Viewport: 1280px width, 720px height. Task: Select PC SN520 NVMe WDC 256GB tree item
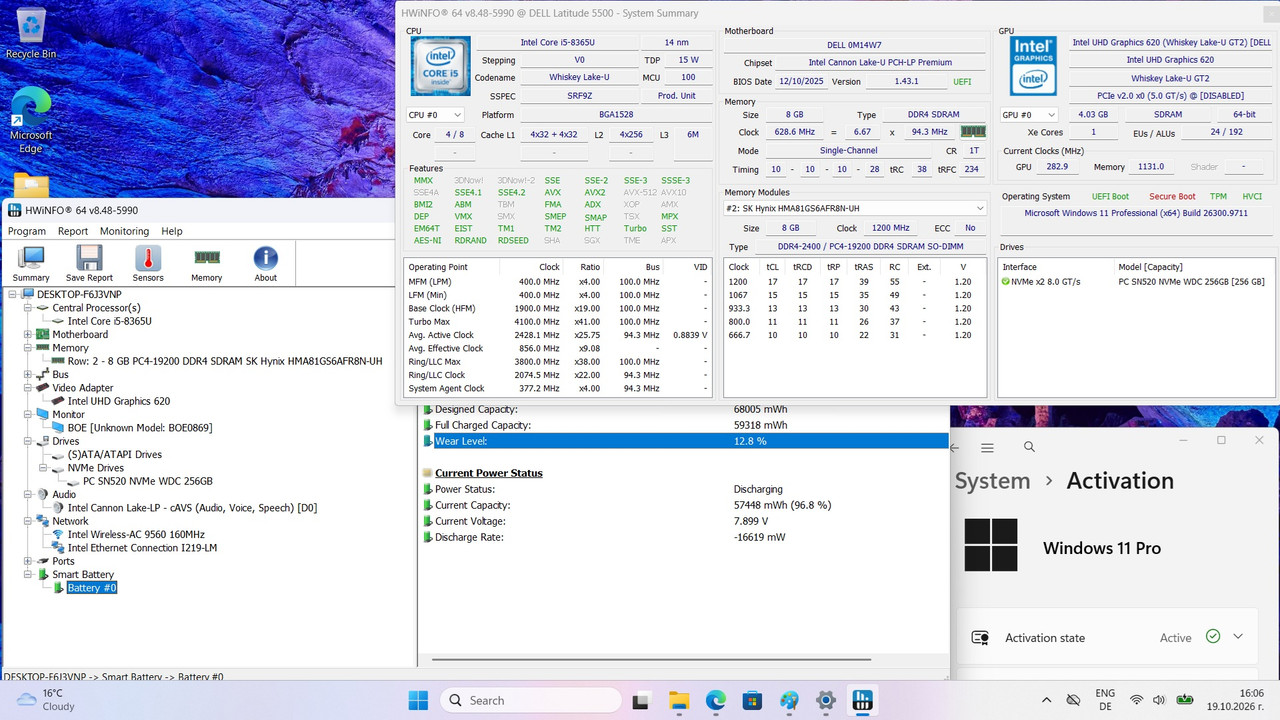pyautogui.click(x=148, y=482)
